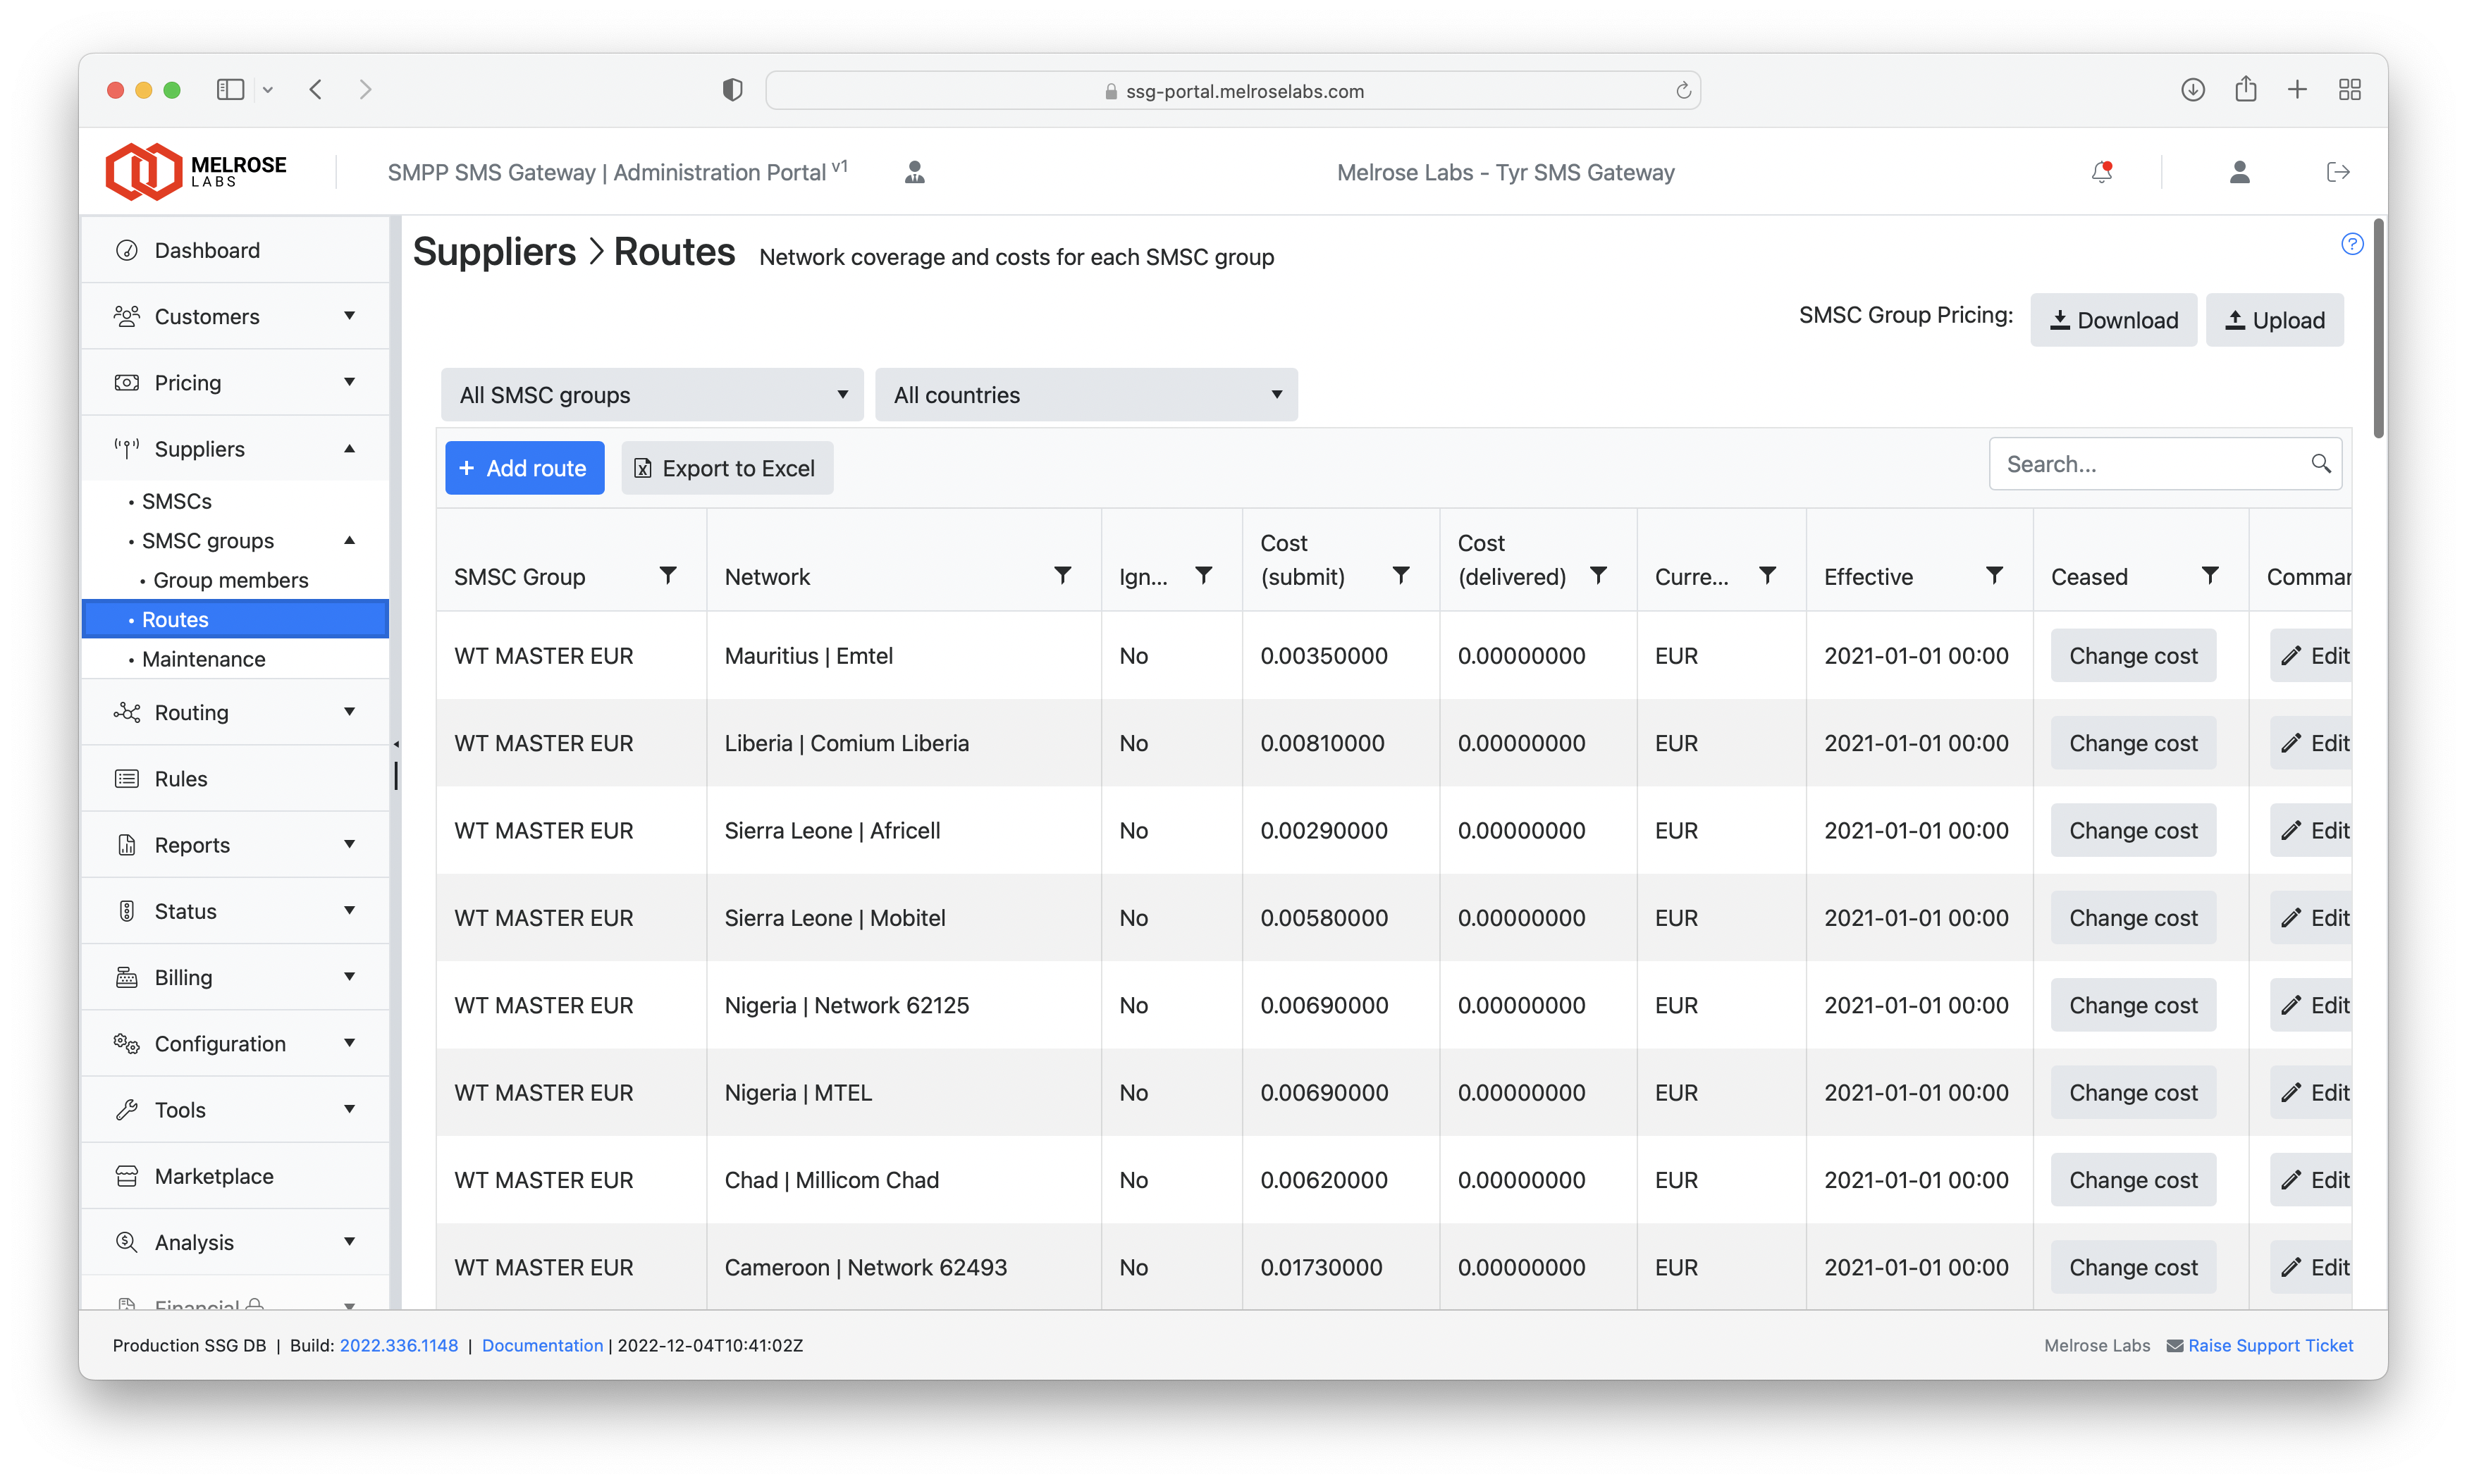Expand the Customers menu
2467x1484 pixels.
pos(234,316)
